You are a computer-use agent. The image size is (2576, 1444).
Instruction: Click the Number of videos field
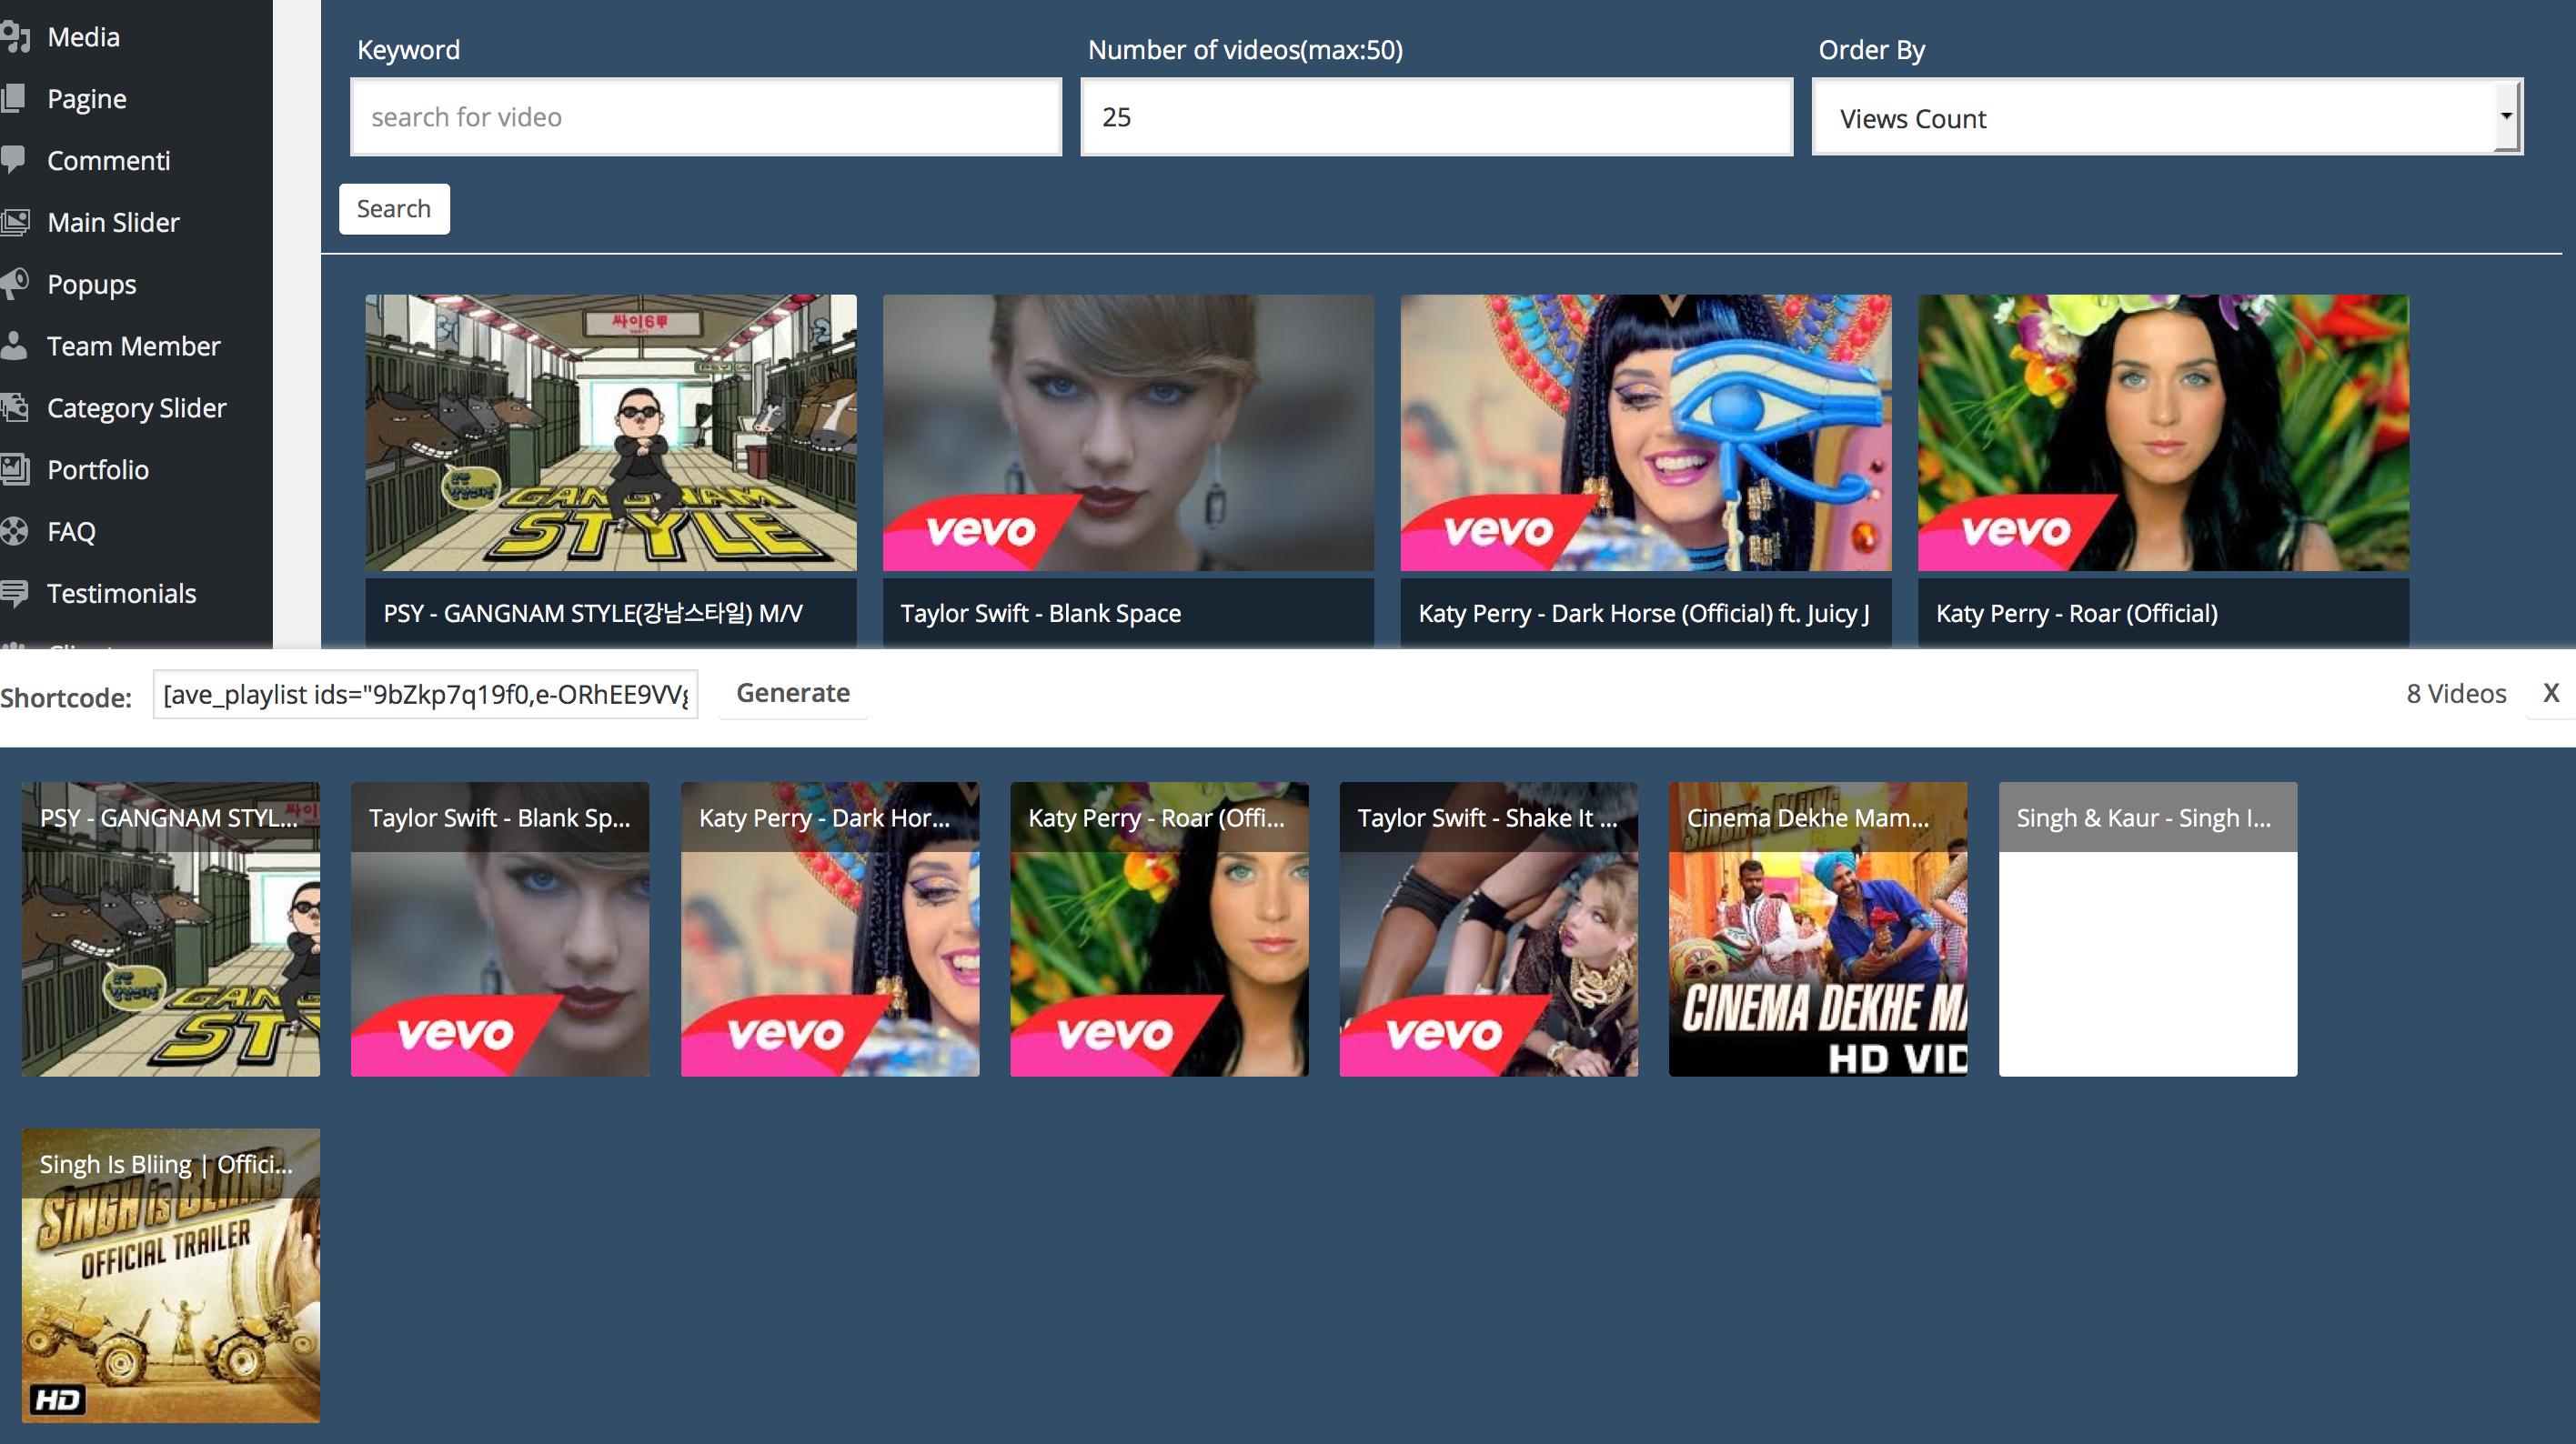[x=1436, y=117]
